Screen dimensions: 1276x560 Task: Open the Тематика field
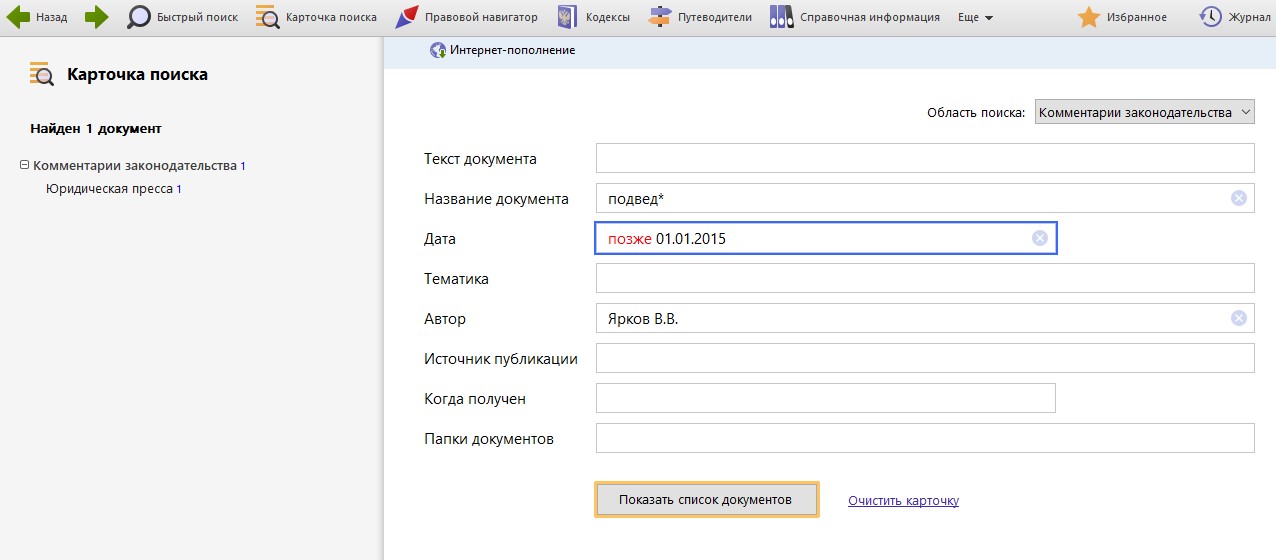[925, 278]
